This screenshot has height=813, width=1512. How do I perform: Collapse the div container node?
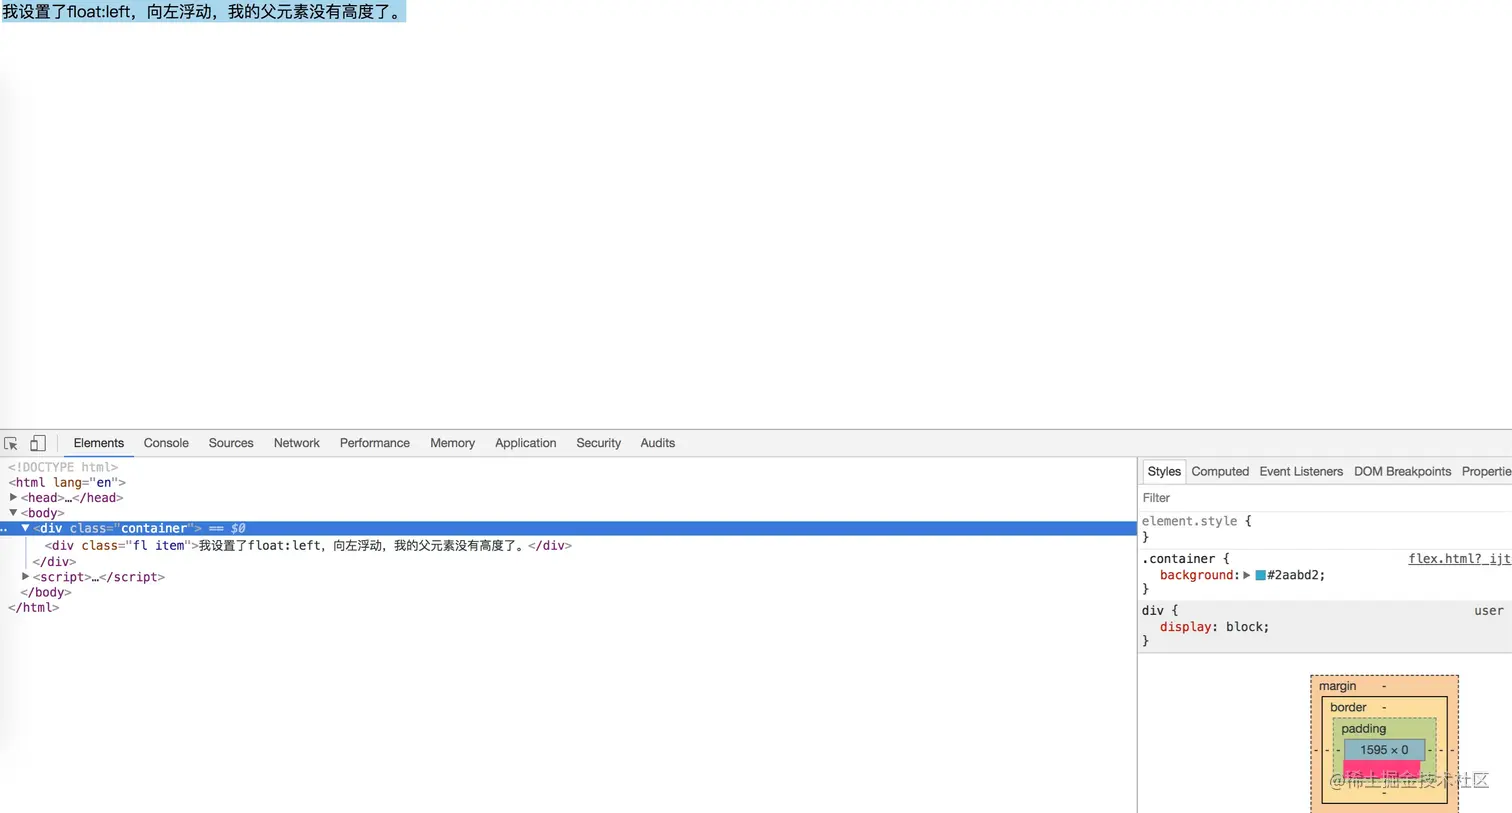(x=26, y=528)
